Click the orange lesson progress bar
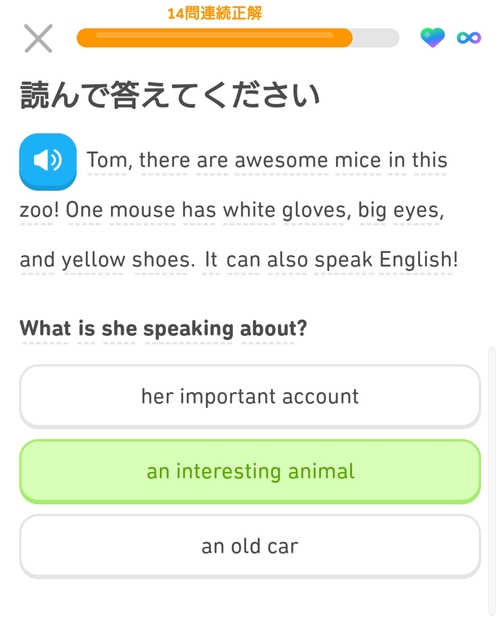Screen dimensions: 500x618 pos(238,38)
